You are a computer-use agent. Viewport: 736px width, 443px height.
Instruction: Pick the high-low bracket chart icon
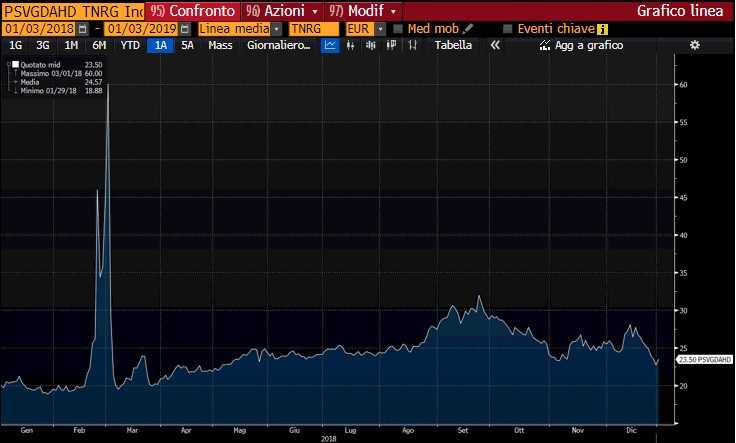(x=412, y=45)
